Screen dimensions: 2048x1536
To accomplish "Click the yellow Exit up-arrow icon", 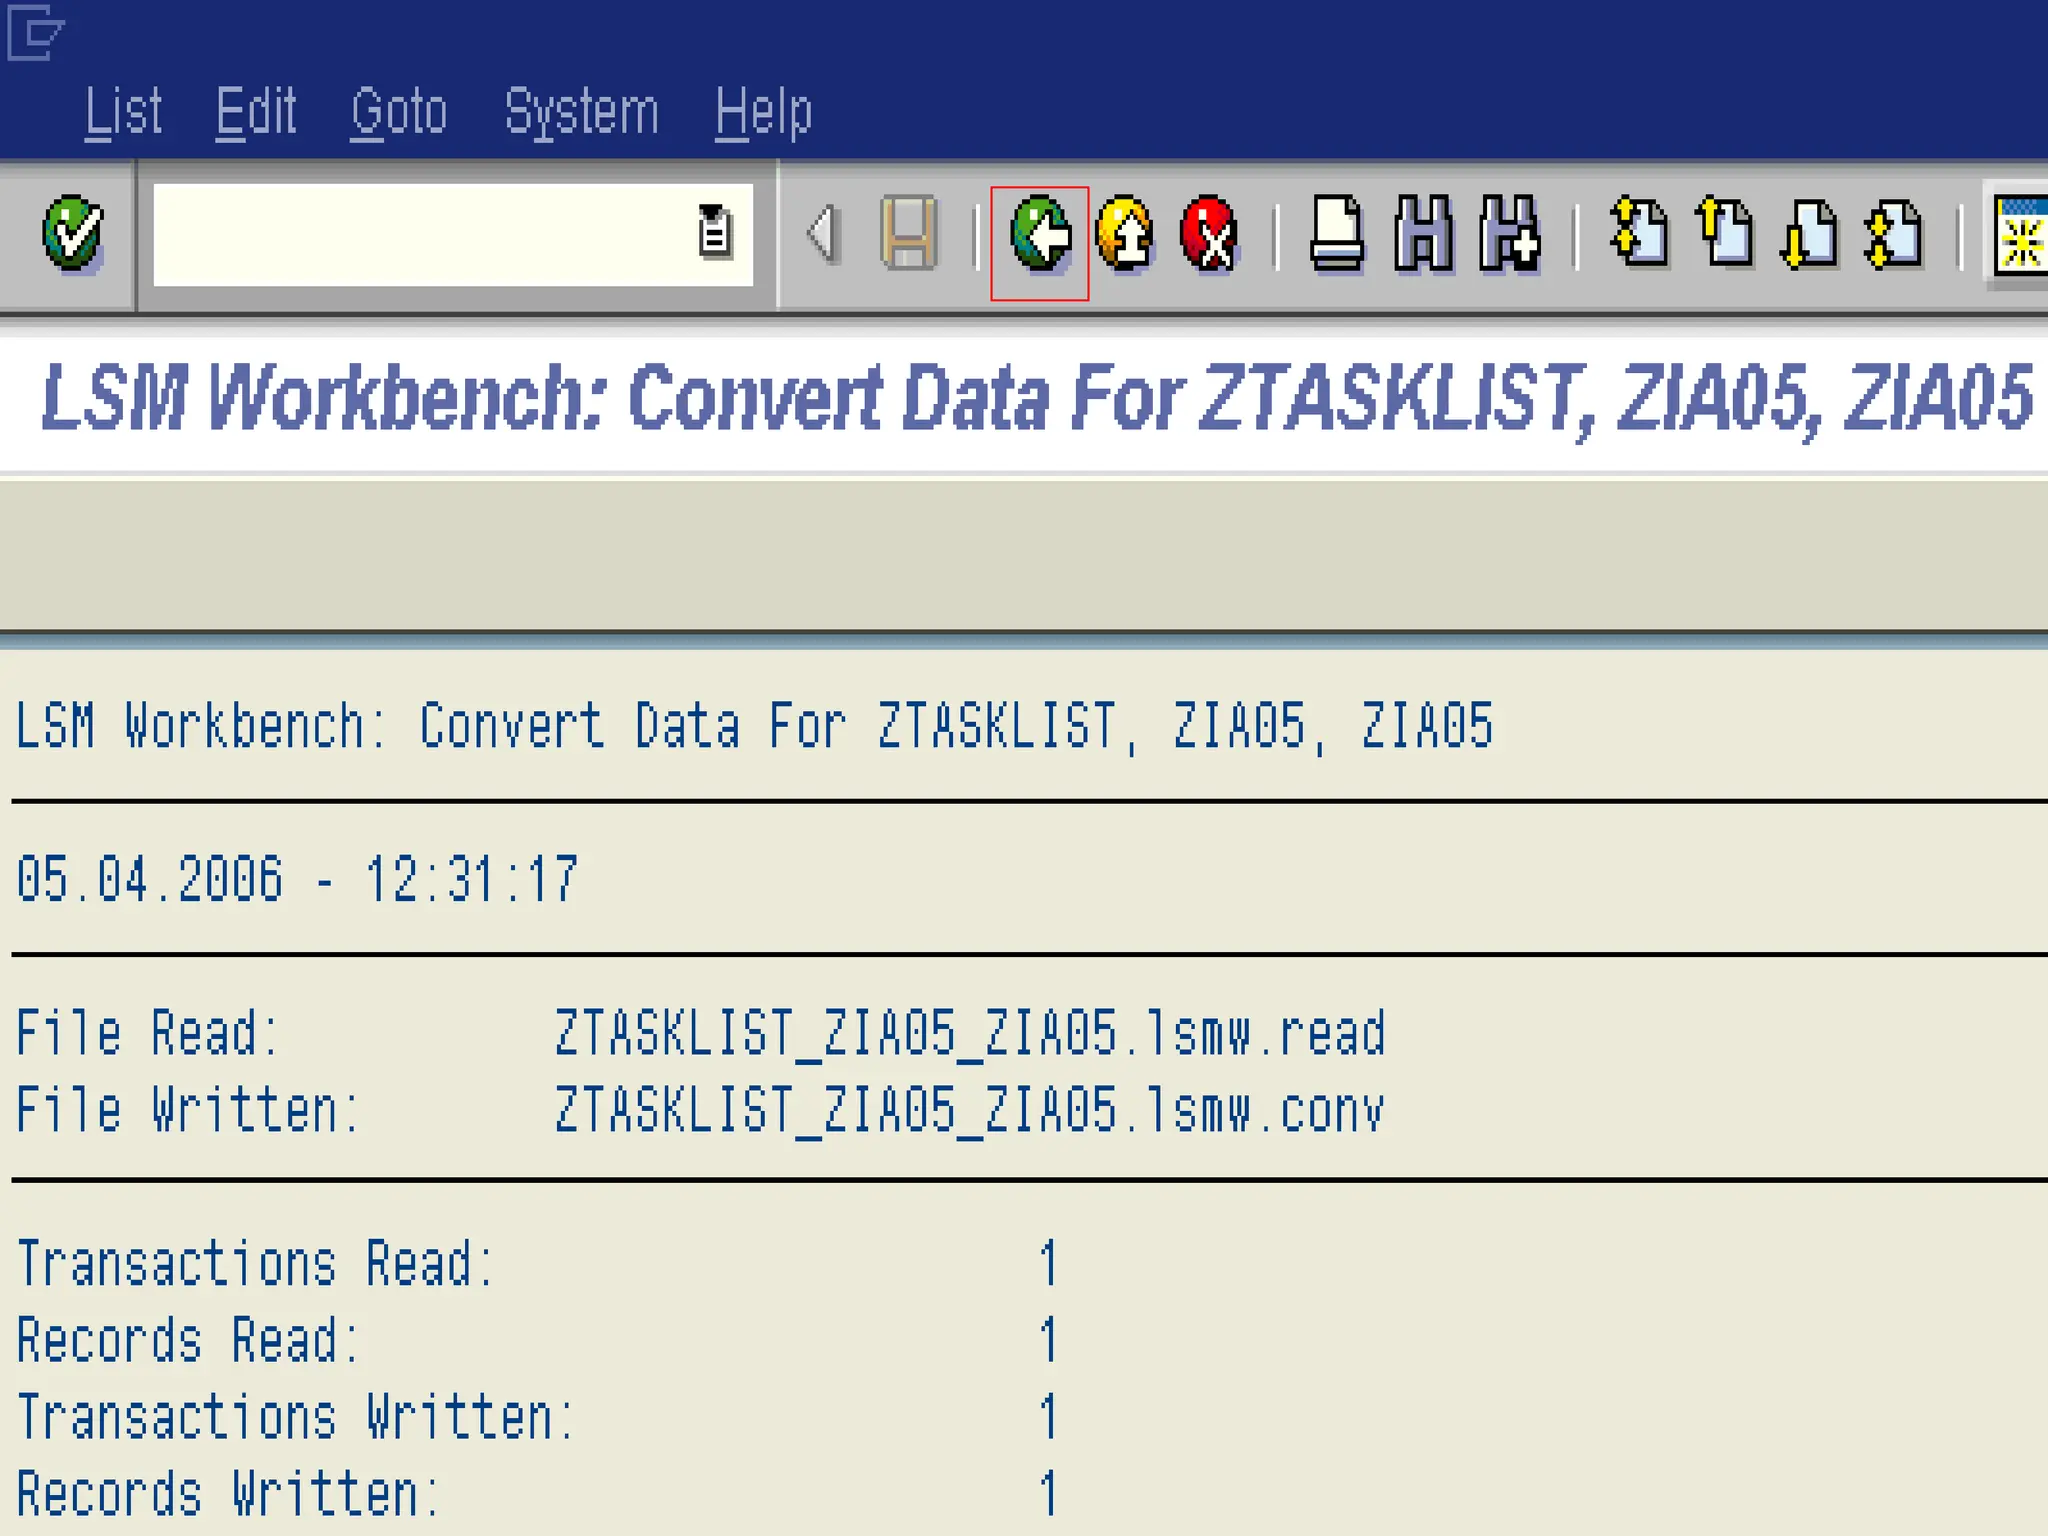I will coord(1125,235).
